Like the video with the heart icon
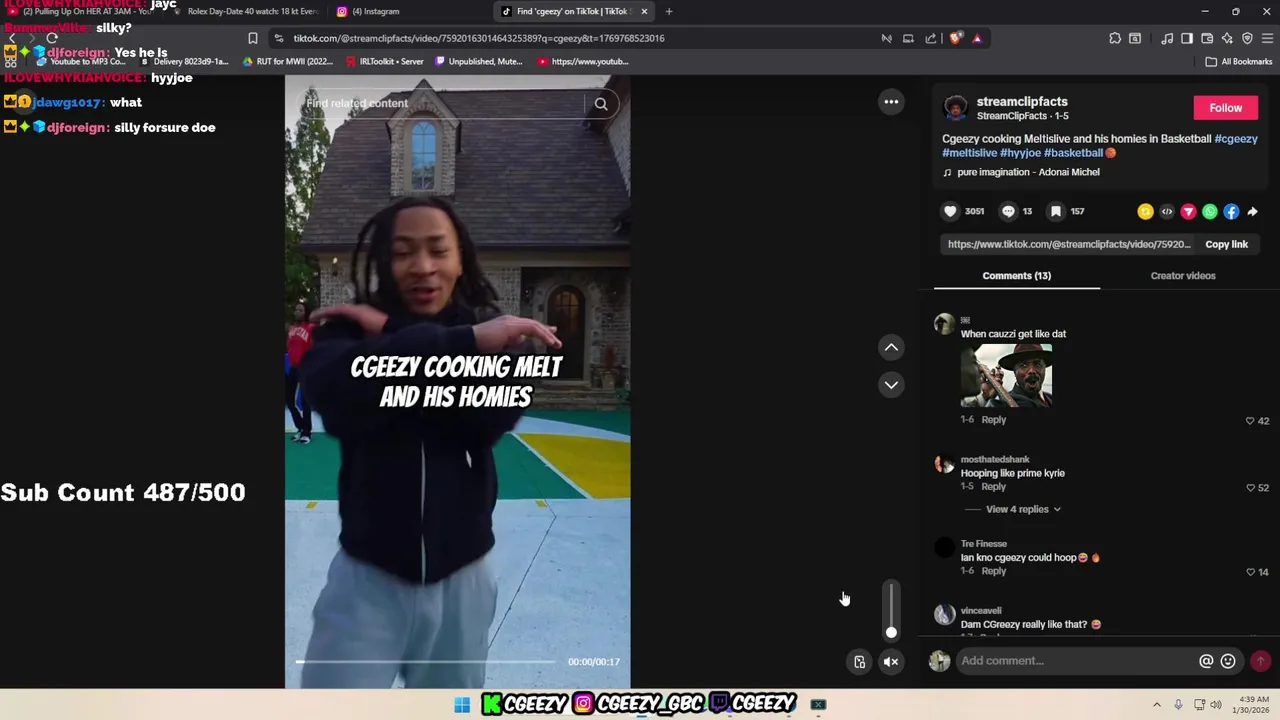1280x720 pixels. point(950,211)
